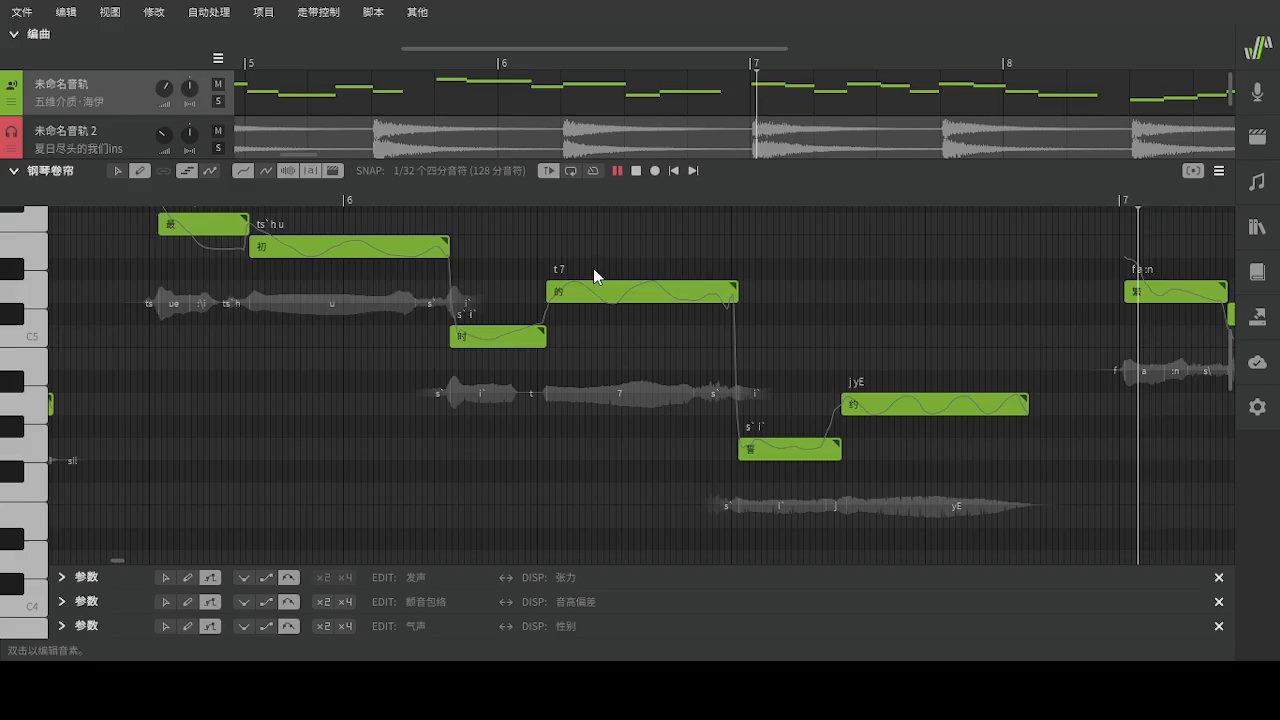Open the cloud panel in sidebar
The height and width of the screenshot is (720, 1280).
1258,362
